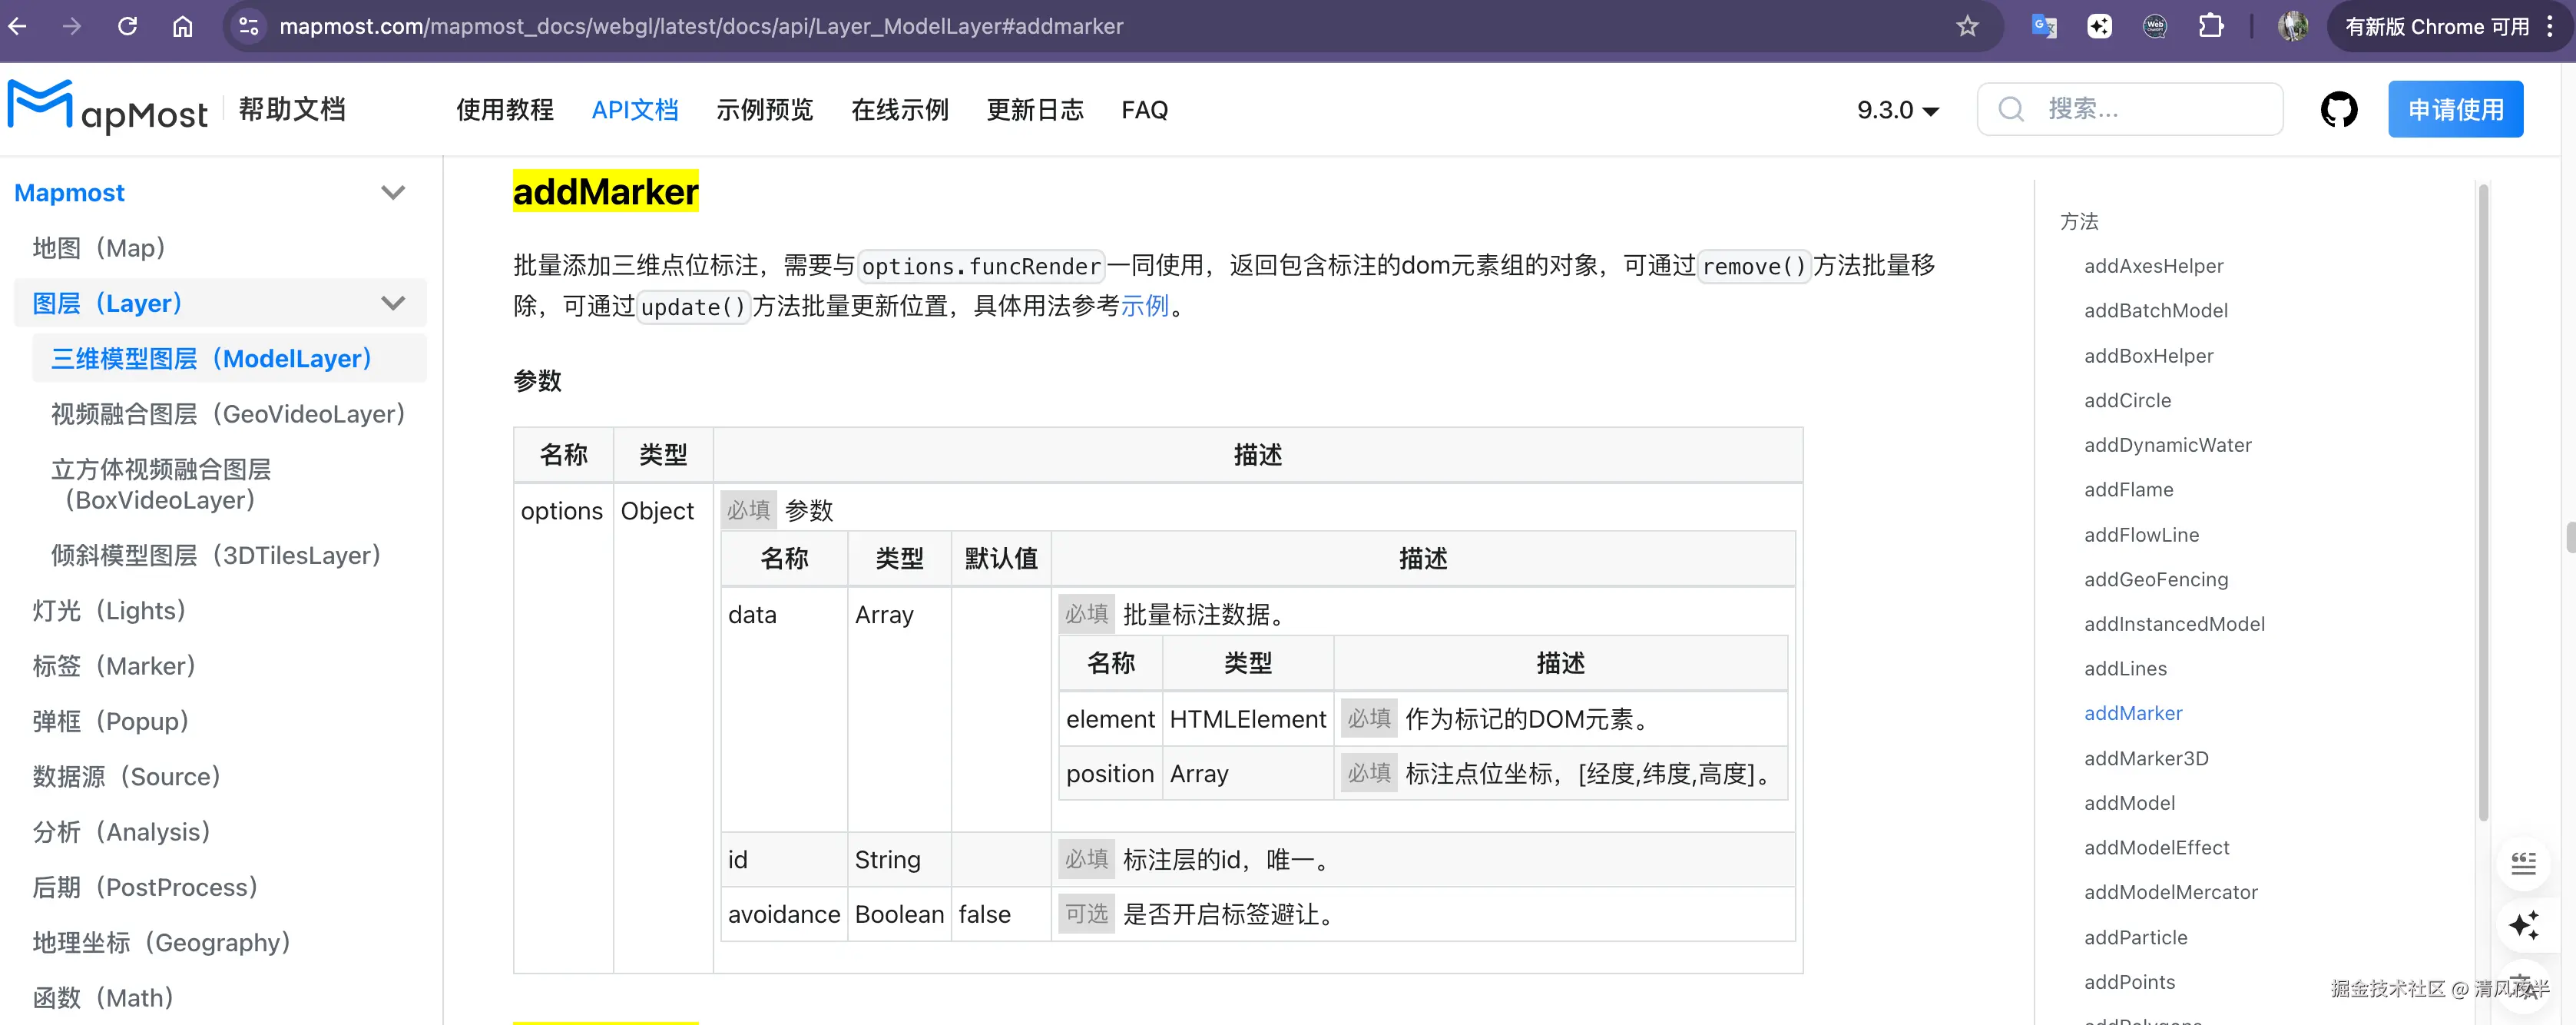Jump to addMarker3D in the method list
This screenshot has height=1025, width=2576.
pos(2146,758)
